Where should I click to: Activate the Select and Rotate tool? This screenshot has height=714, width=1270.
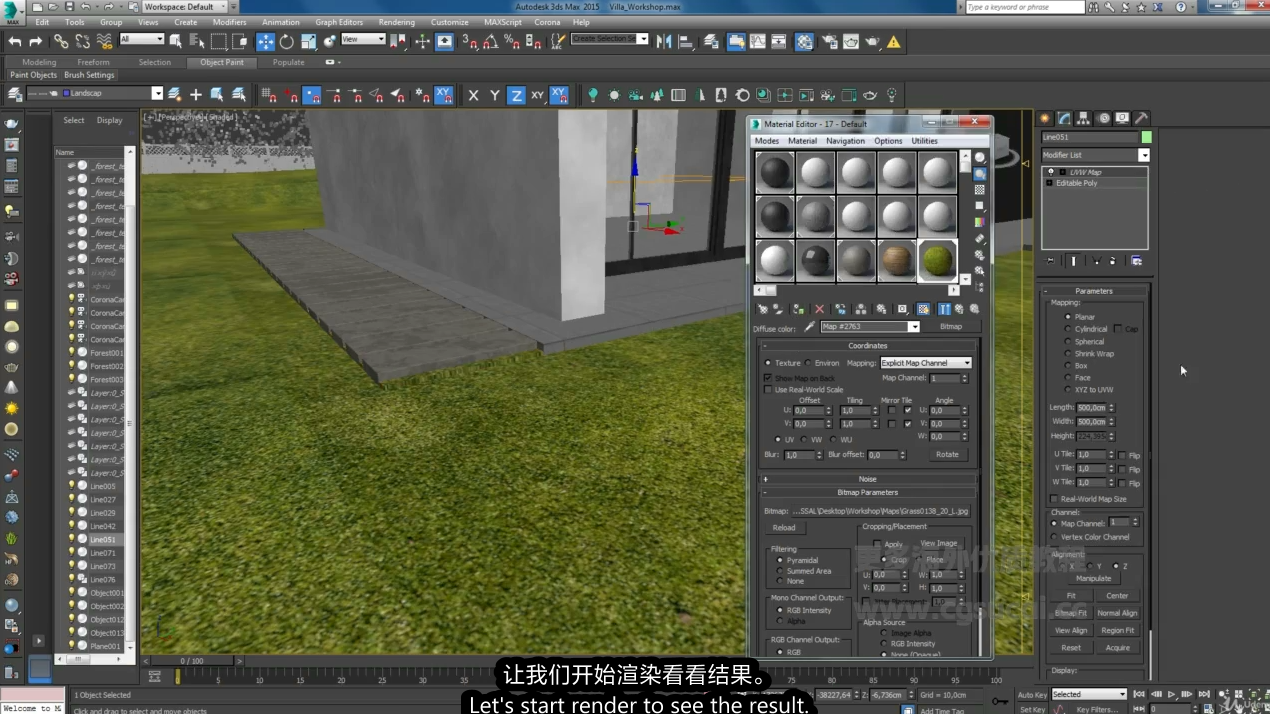click(287, 41)
